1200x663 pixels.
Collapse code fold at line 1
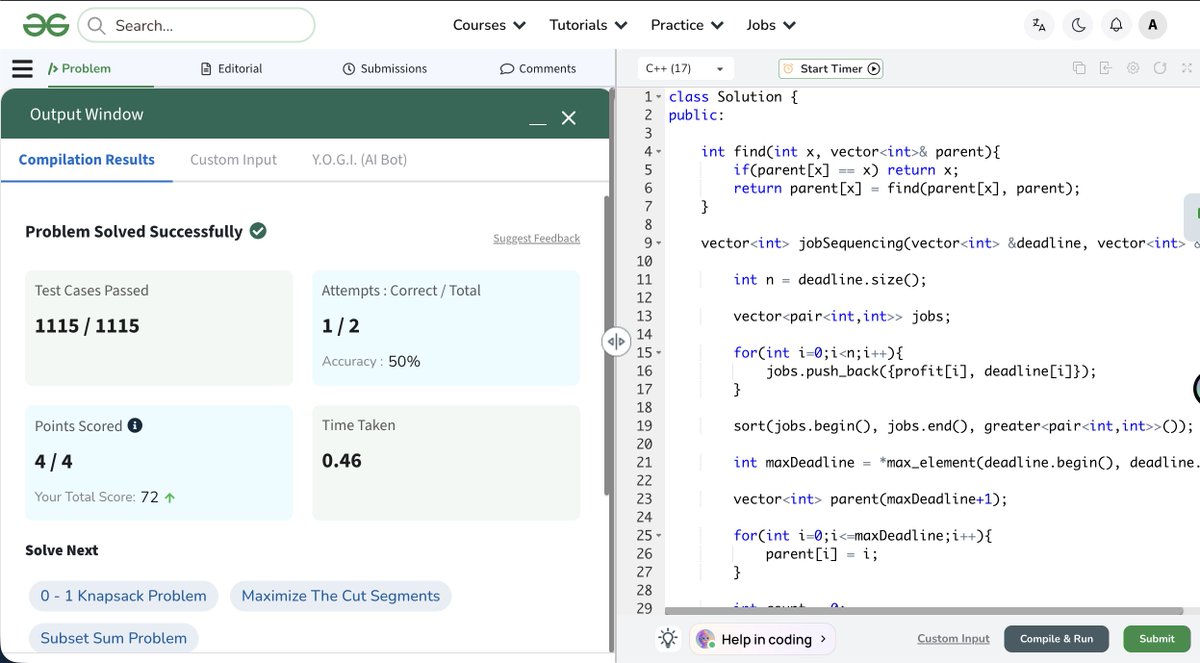pyautogui.click(x=658, y=97)
